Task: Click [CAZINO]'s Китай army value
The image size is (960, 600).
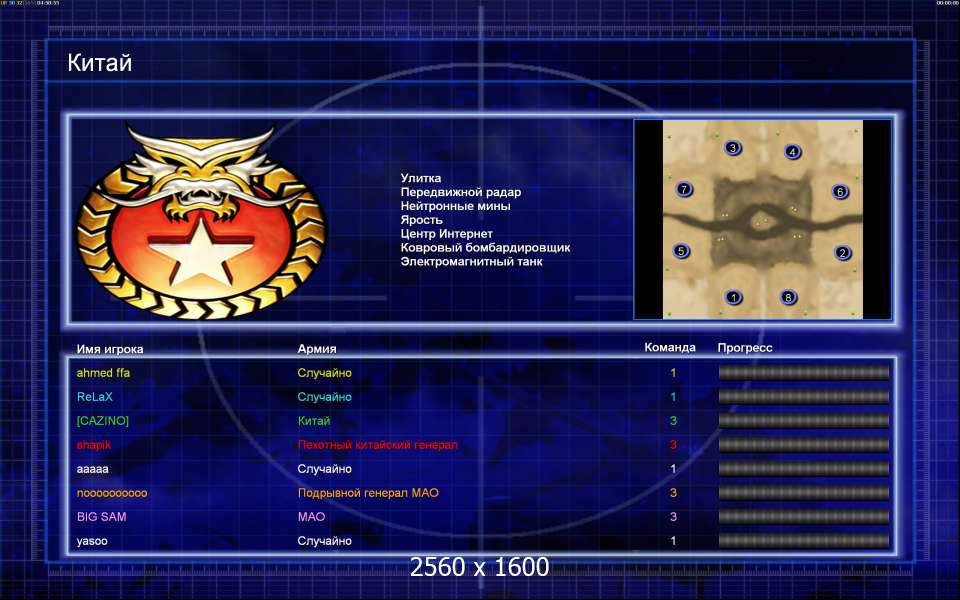Action: coord(314,421)
